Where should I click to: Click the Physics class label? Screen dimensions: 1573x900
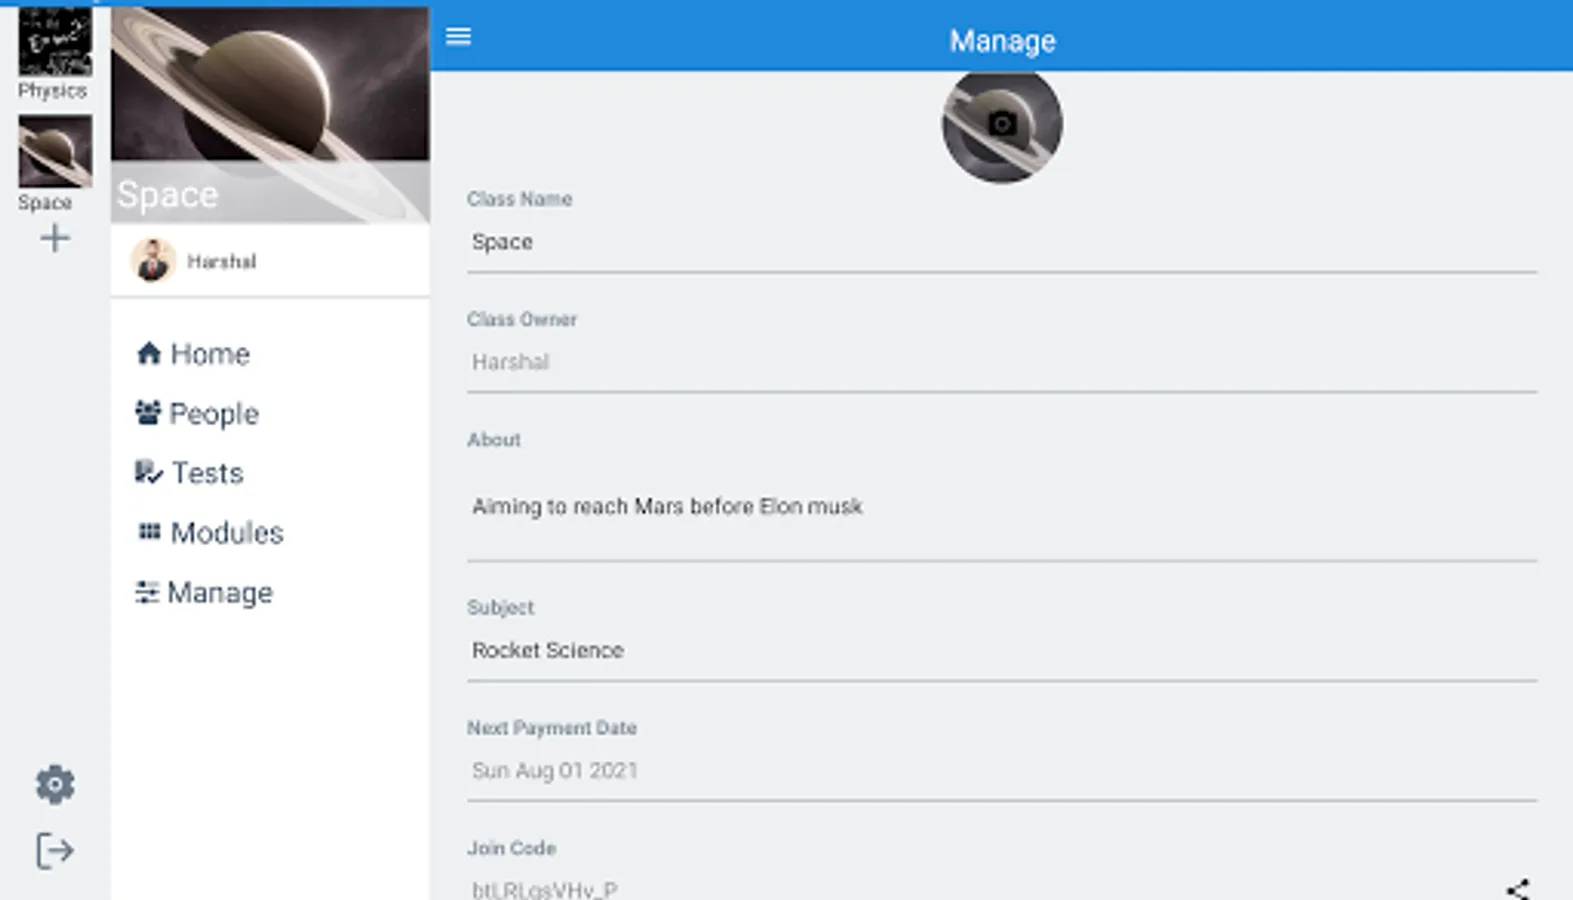point(52,91)
